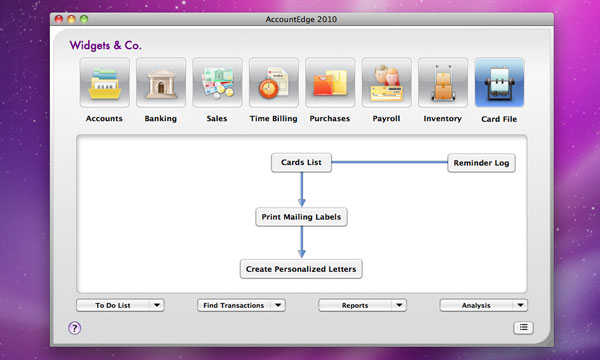Open the Purchases shopping bags icon

click(330, 83)
